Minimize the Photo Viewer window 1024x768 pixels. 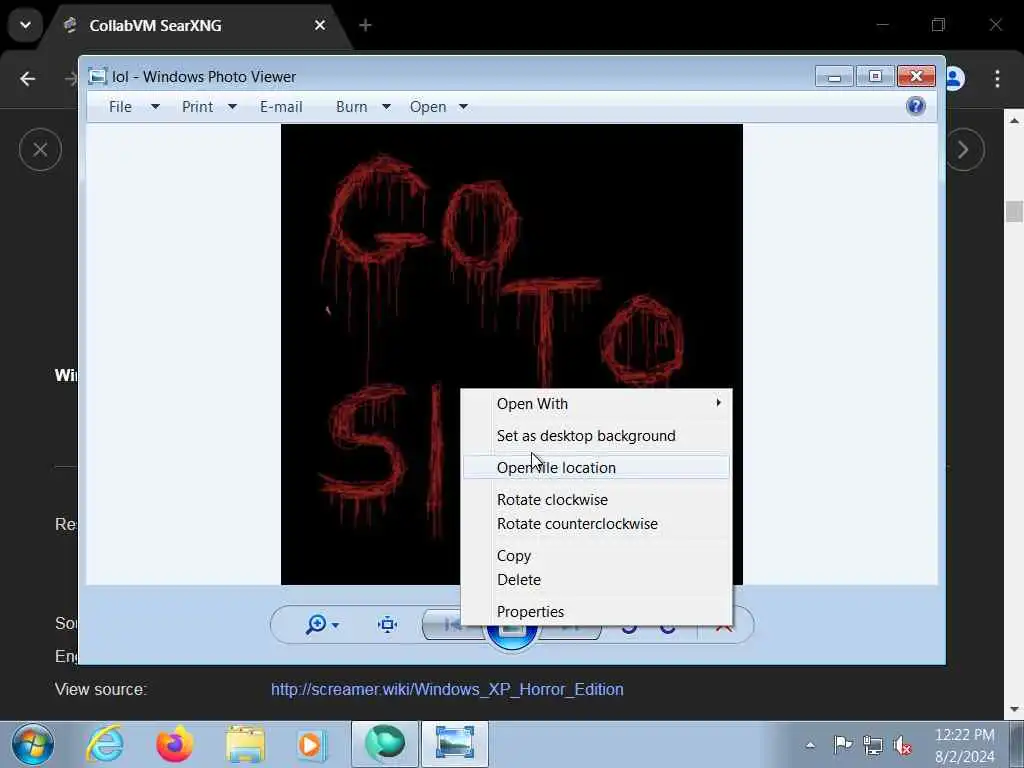pyautogui.click(x=835, y=77)
